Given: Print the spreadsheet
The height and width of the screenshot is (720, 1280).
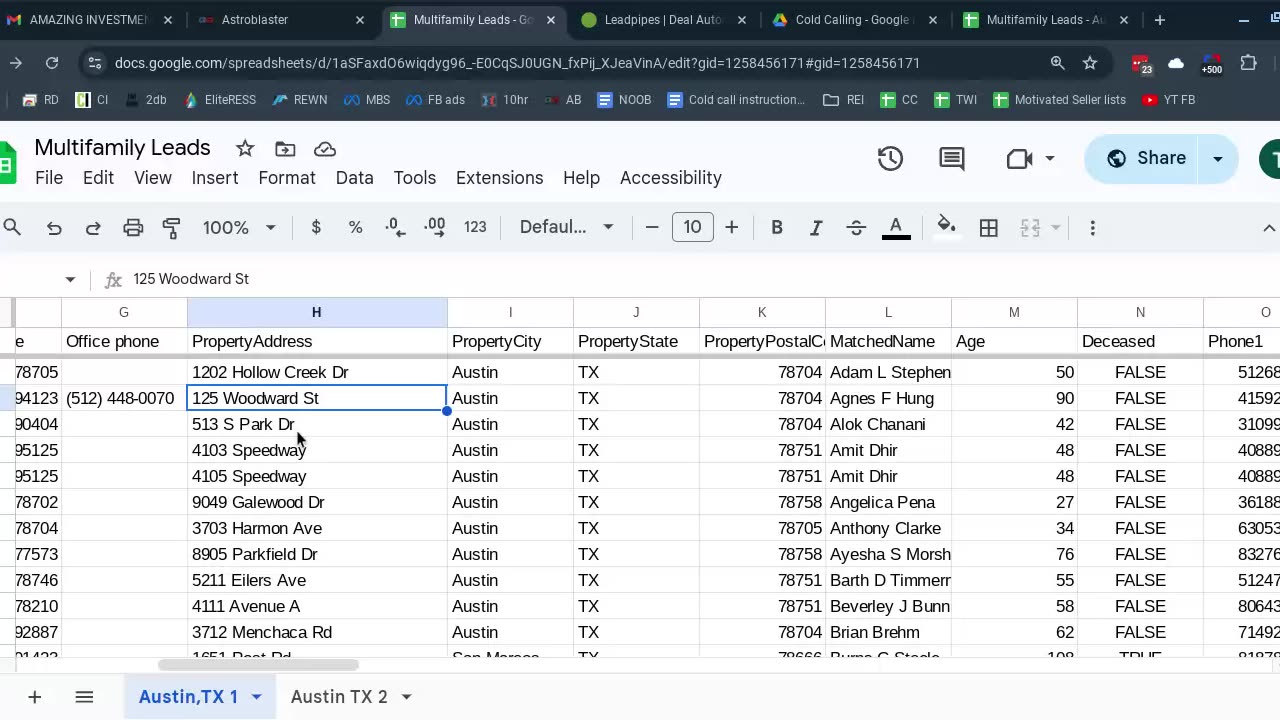Looking at the screenshot, I should (133, 228).
